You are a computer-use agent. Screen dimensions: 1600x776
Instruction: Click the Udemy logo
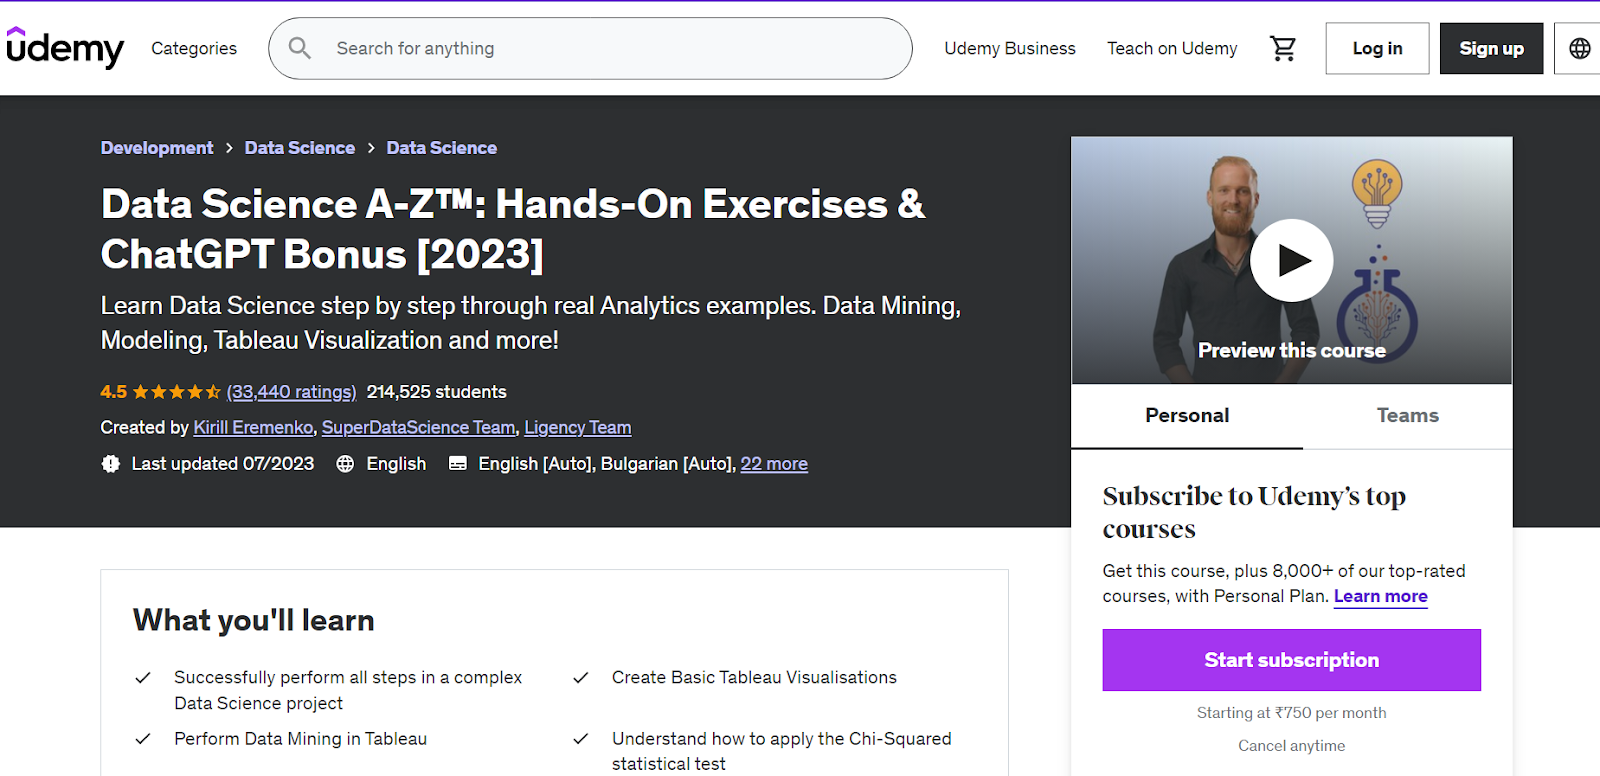click(65, 48)
